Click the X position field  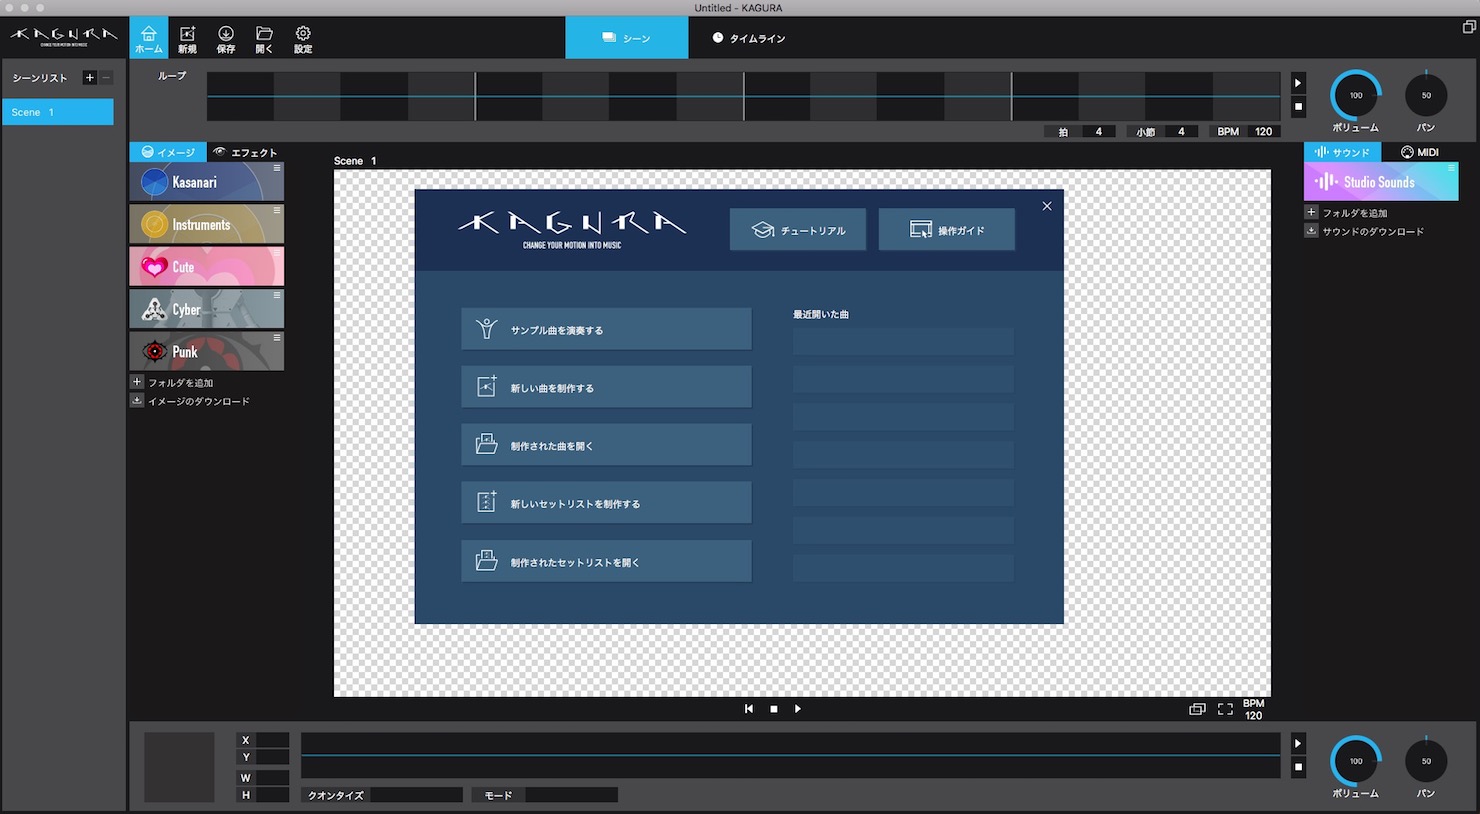pyautogui.click(x=272, y=741)
